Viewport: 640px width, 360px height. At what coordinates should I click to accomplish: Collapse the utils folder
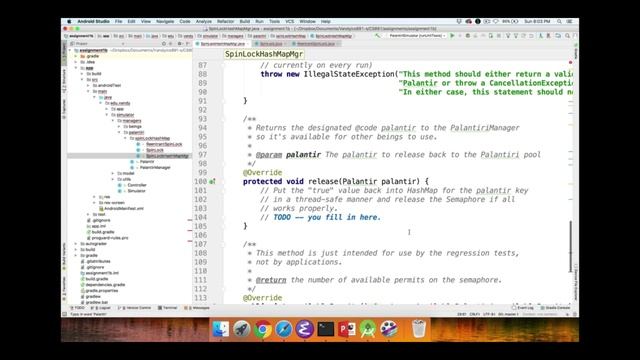tap(113, 179)
